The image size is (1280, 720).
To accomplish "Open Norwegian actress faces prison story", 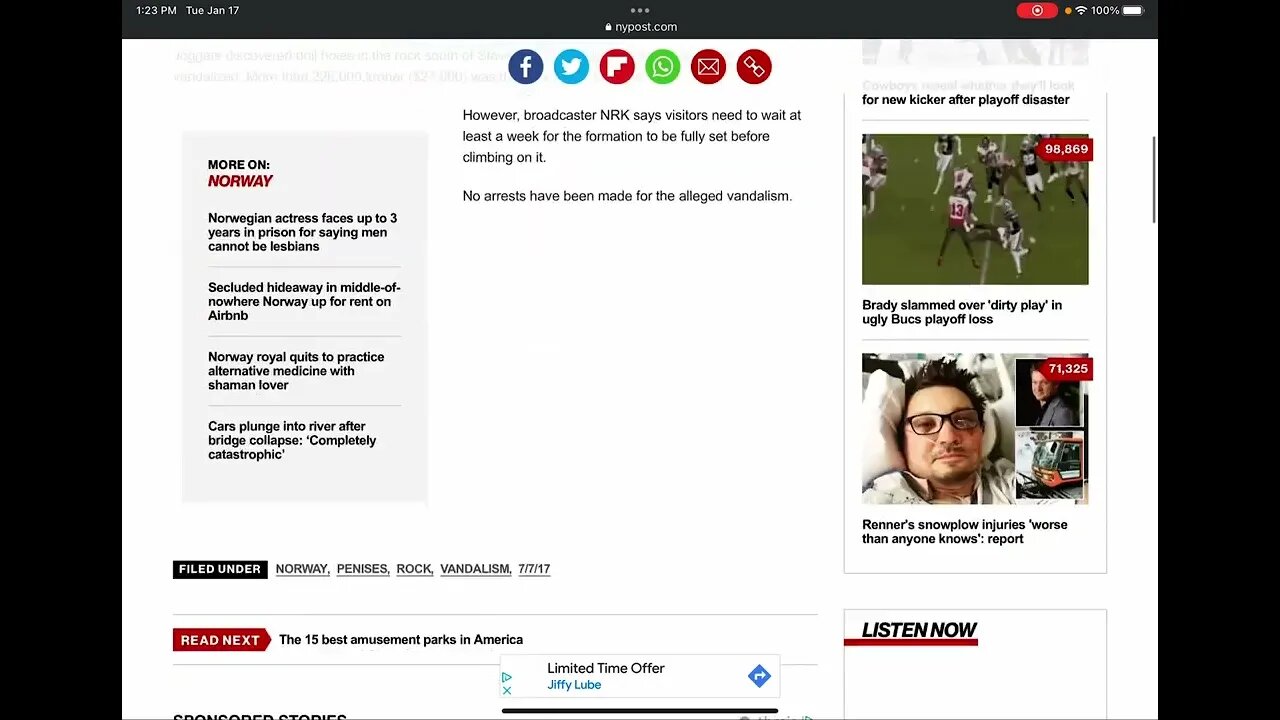I will pos(303,232).
